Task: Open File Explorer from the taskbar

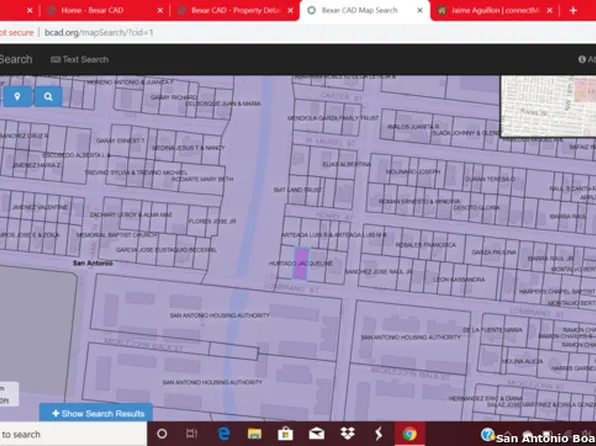Action: coord(255,433)
